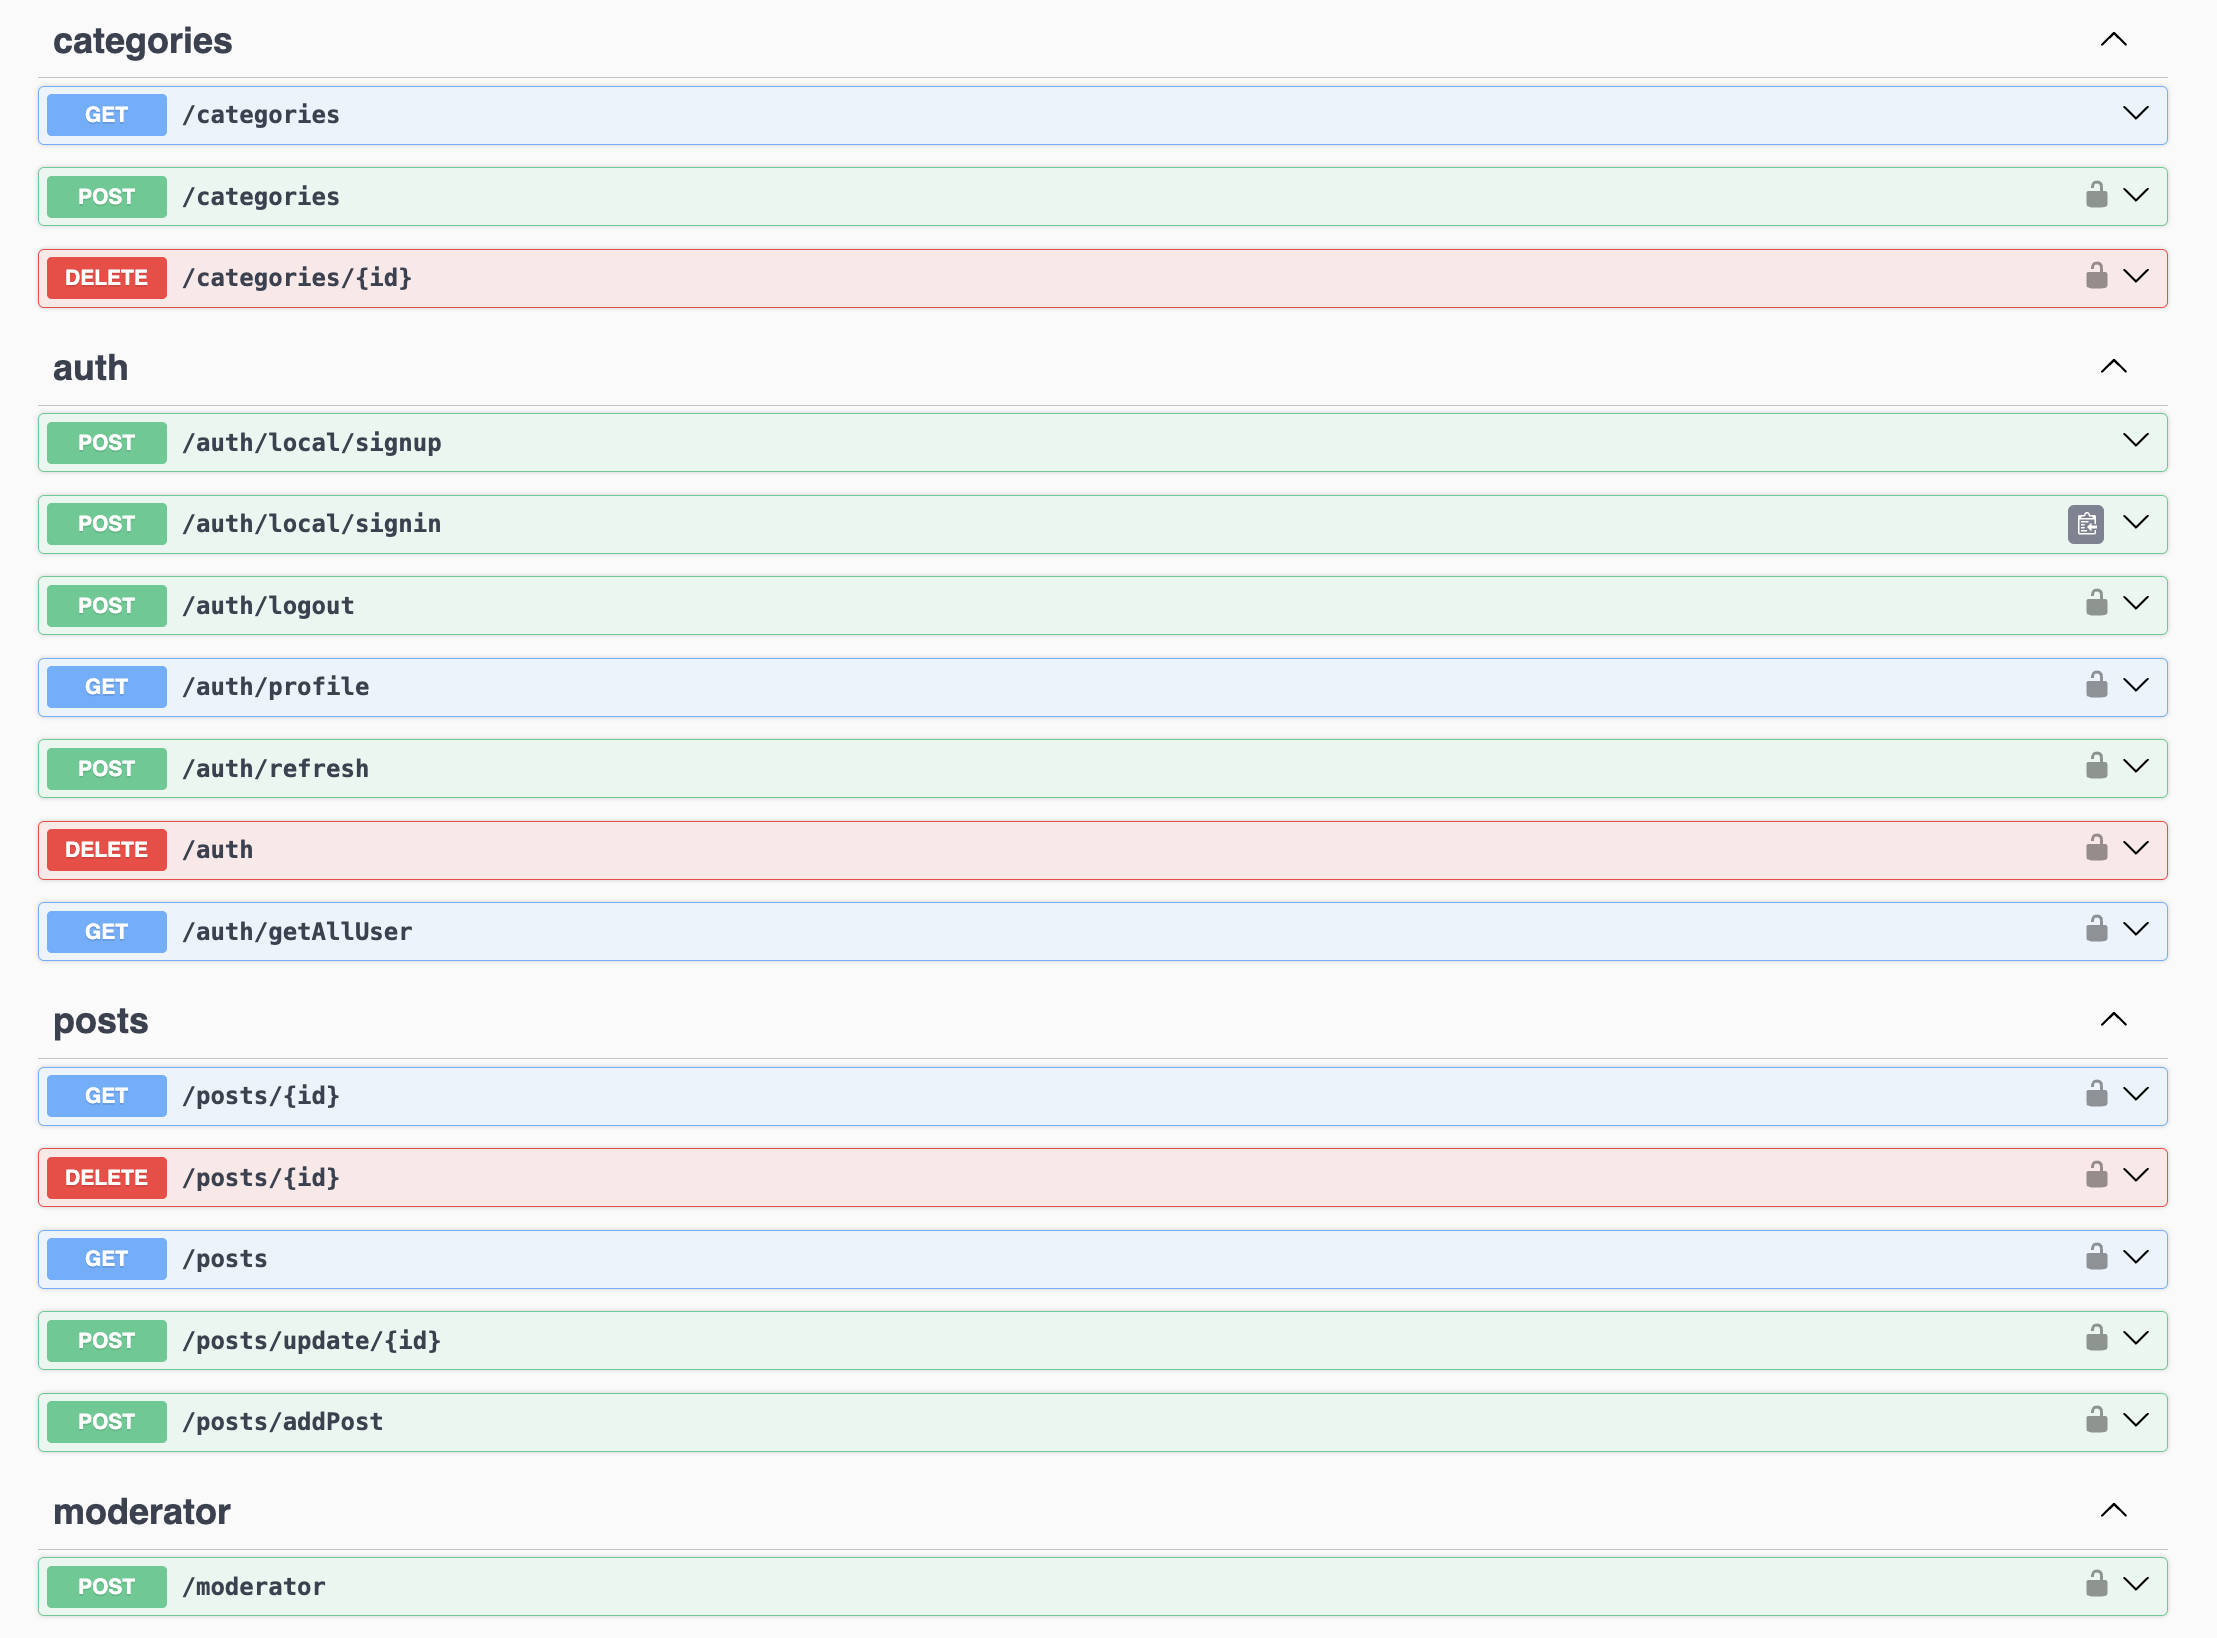The height and width of the screenshot is (1638, 2217).
Task: Collapse the categories section
Action: 2113,40
